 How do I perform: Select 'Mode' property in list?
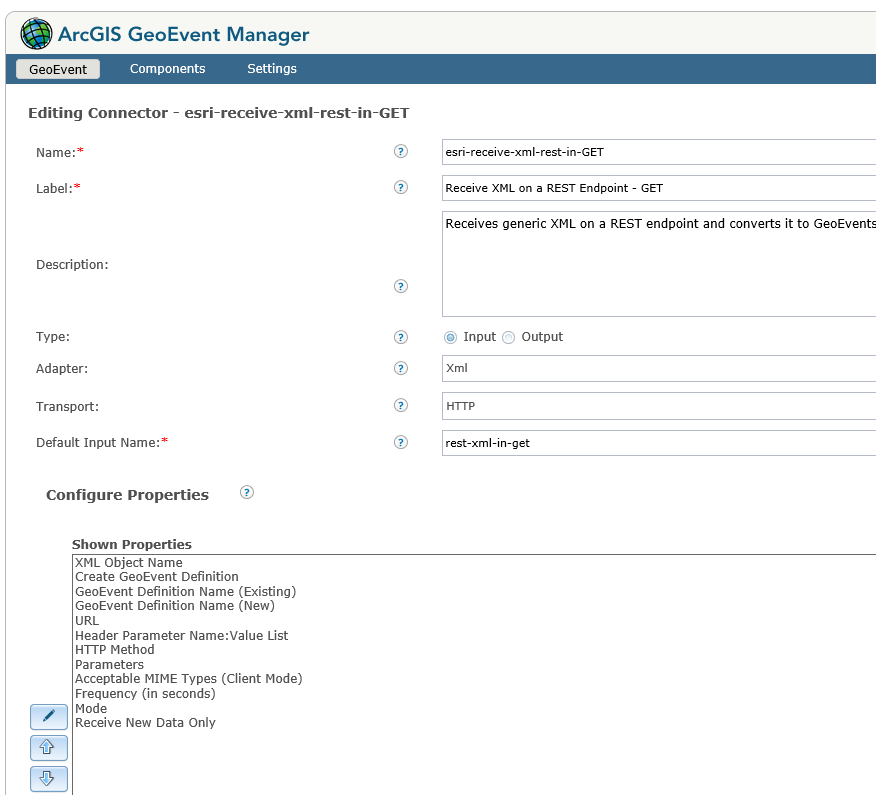coord(91,708)
